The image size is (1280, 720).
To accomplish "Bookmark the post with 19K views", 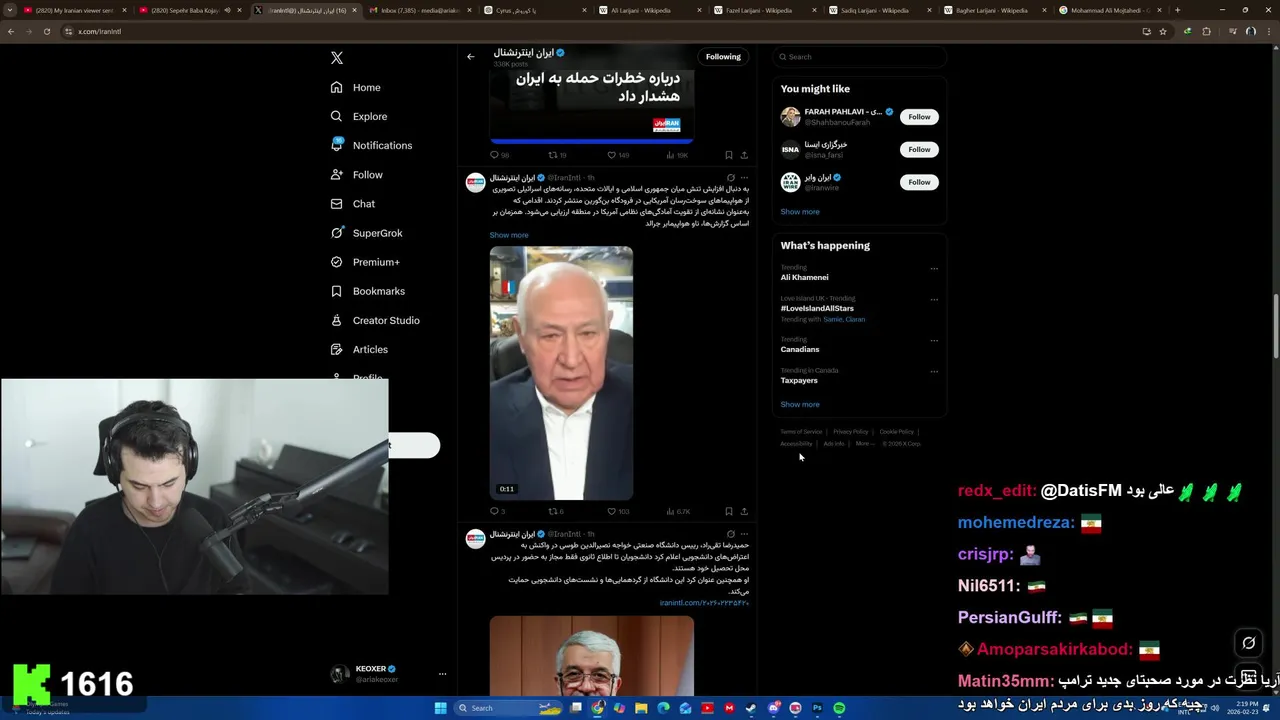I will 728,155.
